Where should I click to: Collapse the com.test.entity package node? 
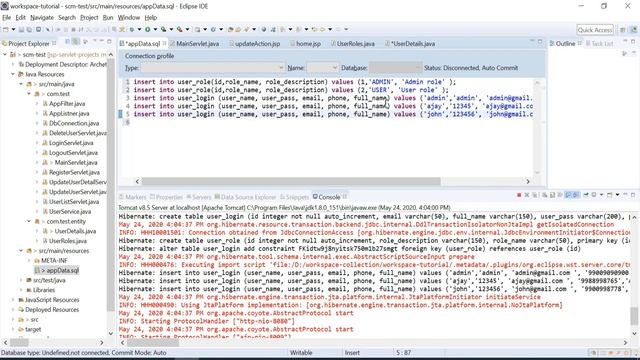point(29,221)
